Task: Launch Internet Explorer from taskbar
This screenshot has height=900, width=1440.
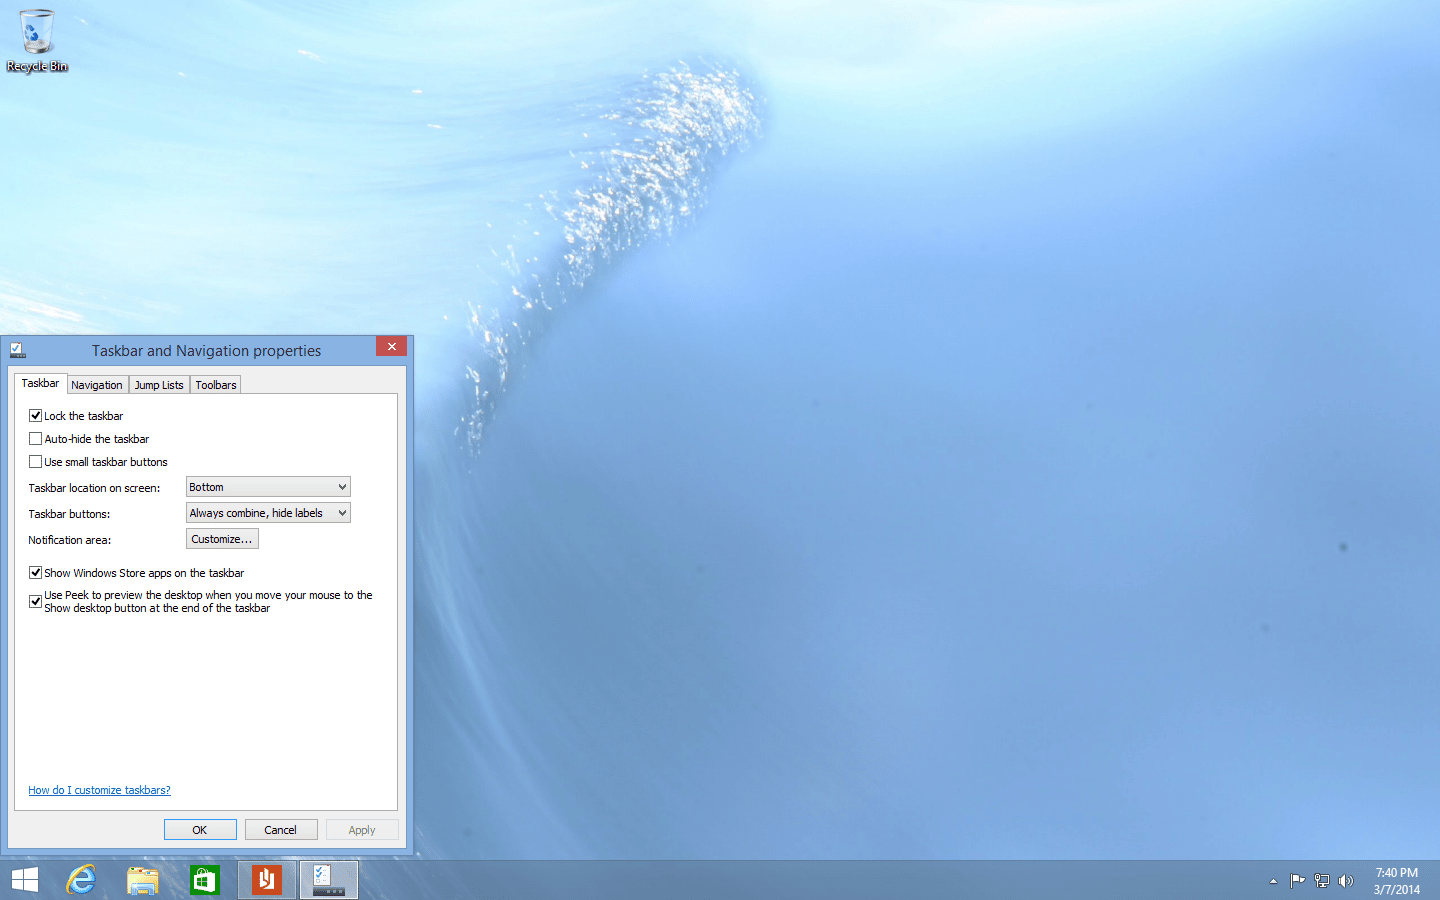Action: pyautogui.click(x=81, y=880)
